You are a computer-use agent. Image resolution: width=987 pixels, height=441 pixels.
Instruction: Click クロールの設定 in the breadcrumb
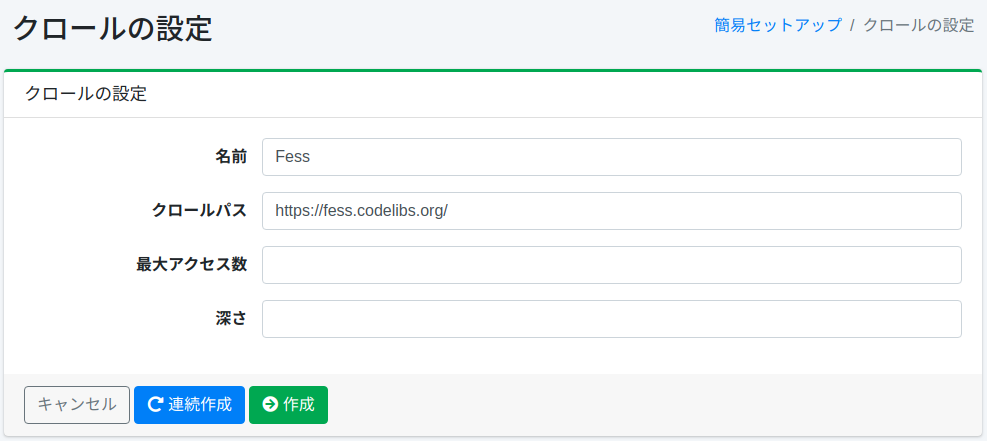[x=918, y=26]
